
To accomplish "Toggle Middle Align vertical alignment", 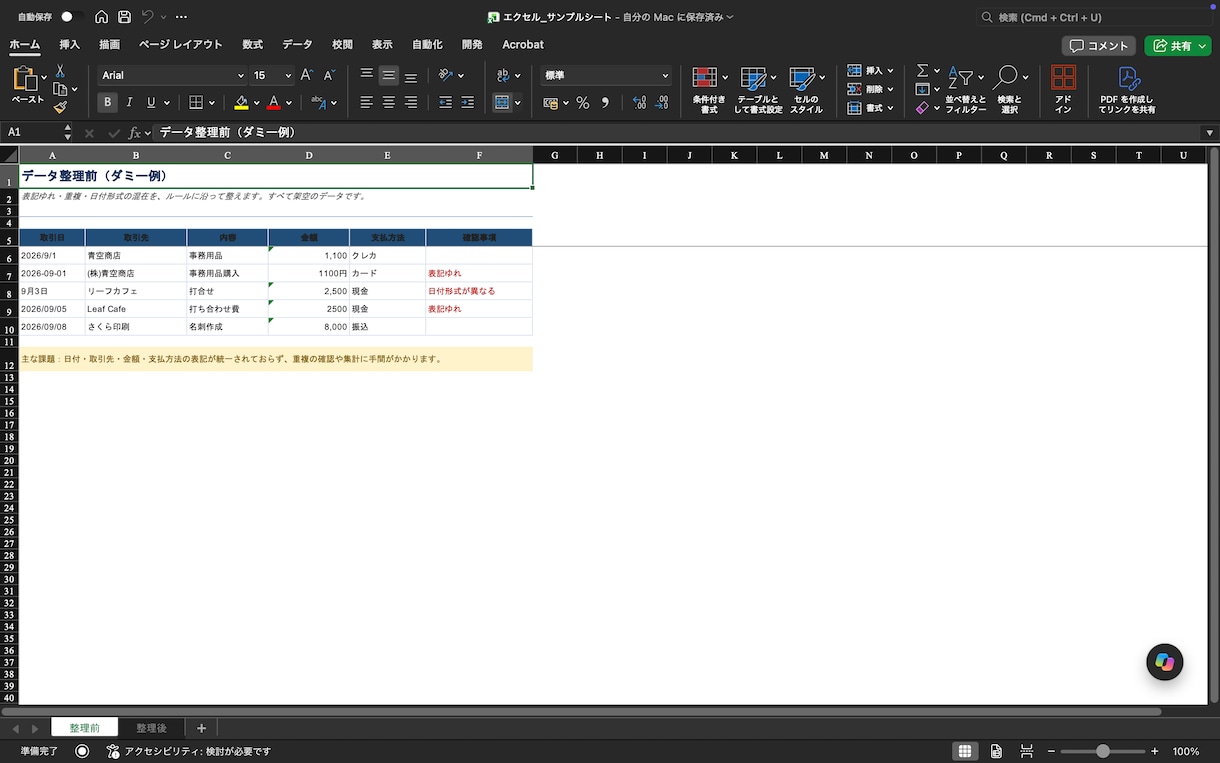I will (389, 75).
